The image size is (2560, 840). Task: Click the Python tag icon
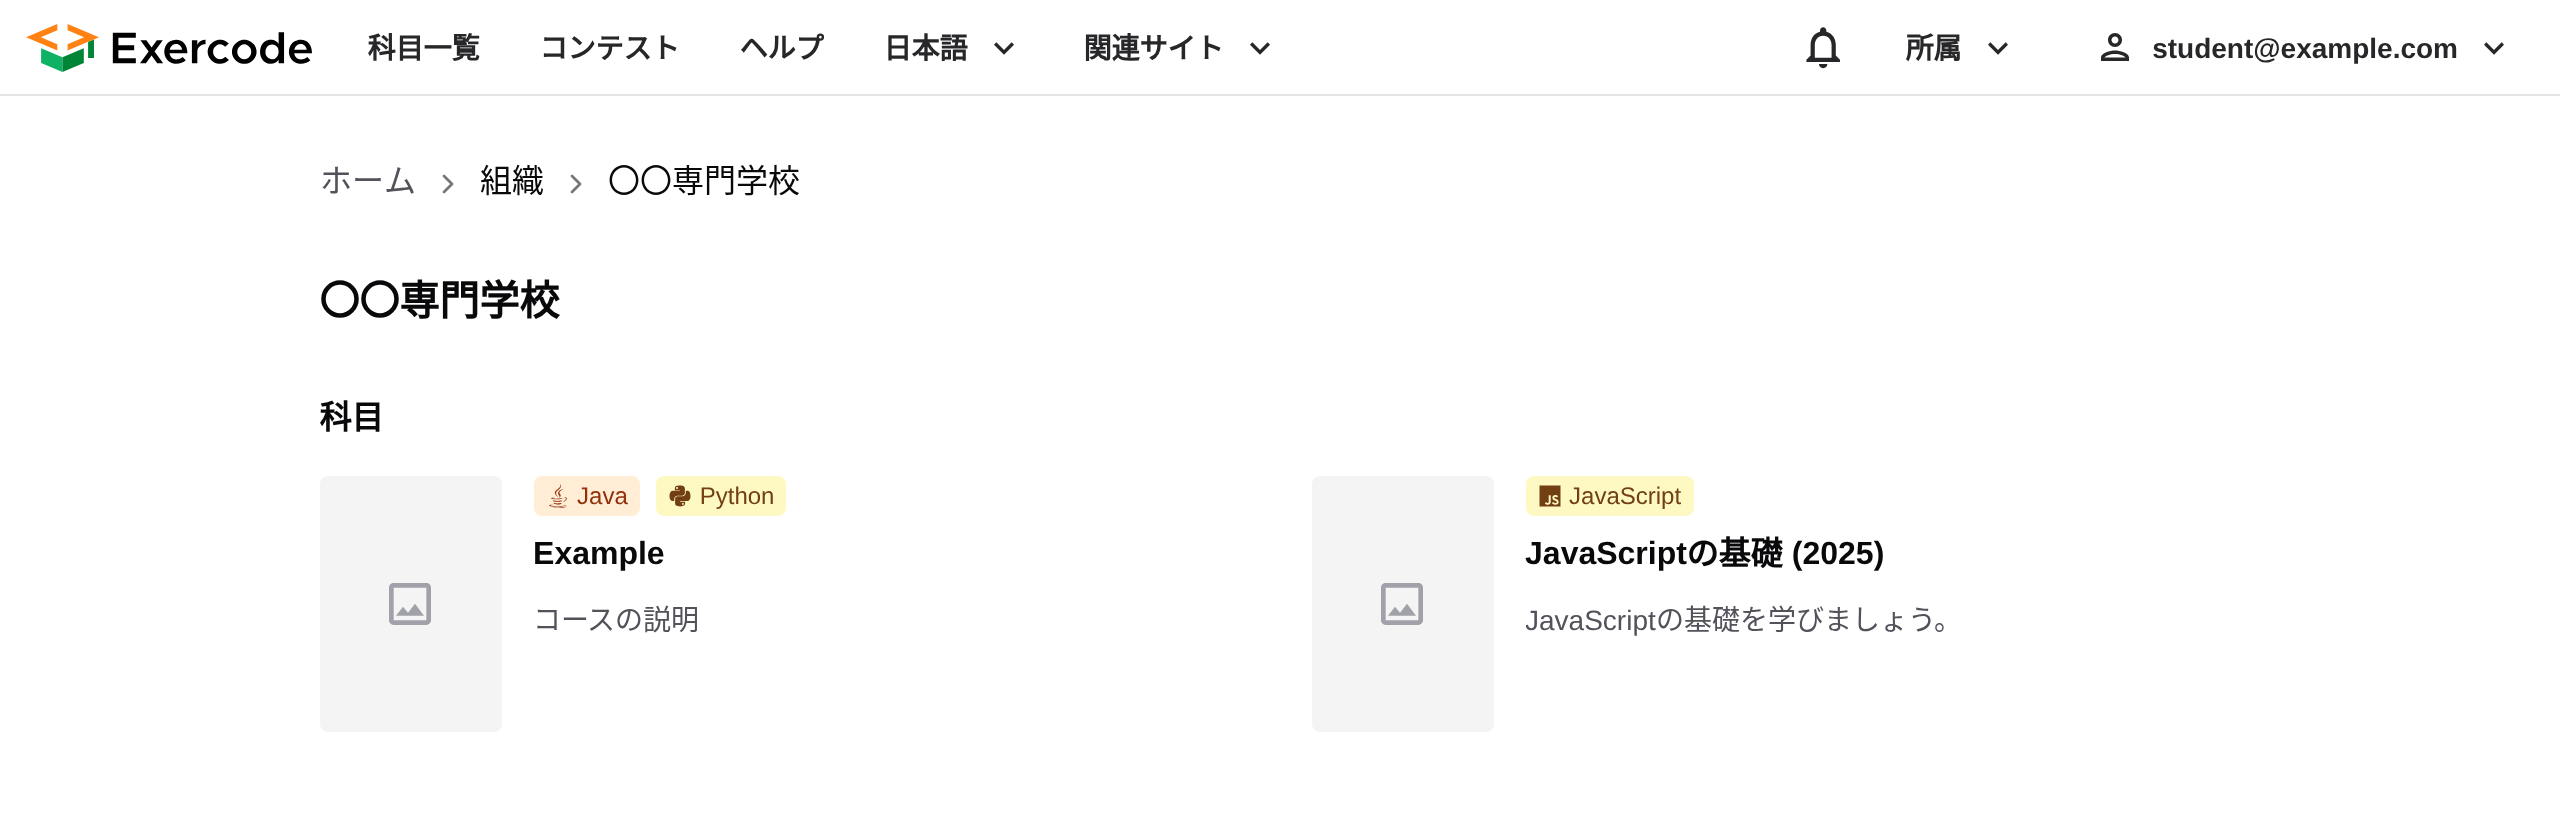(680, 496)
